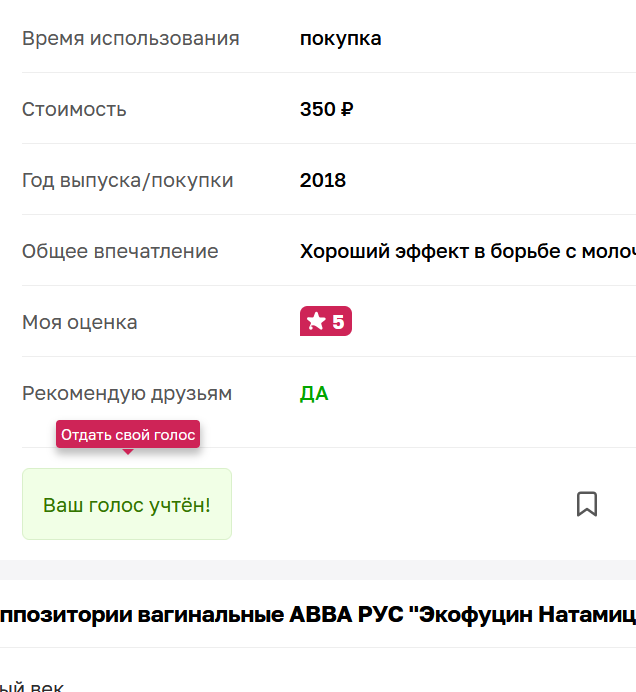Image resolution: width=636 pixels, height=692 pixels.
Task: Click the 'Год выпуска/покупки' label
Action: click(127, 180)
